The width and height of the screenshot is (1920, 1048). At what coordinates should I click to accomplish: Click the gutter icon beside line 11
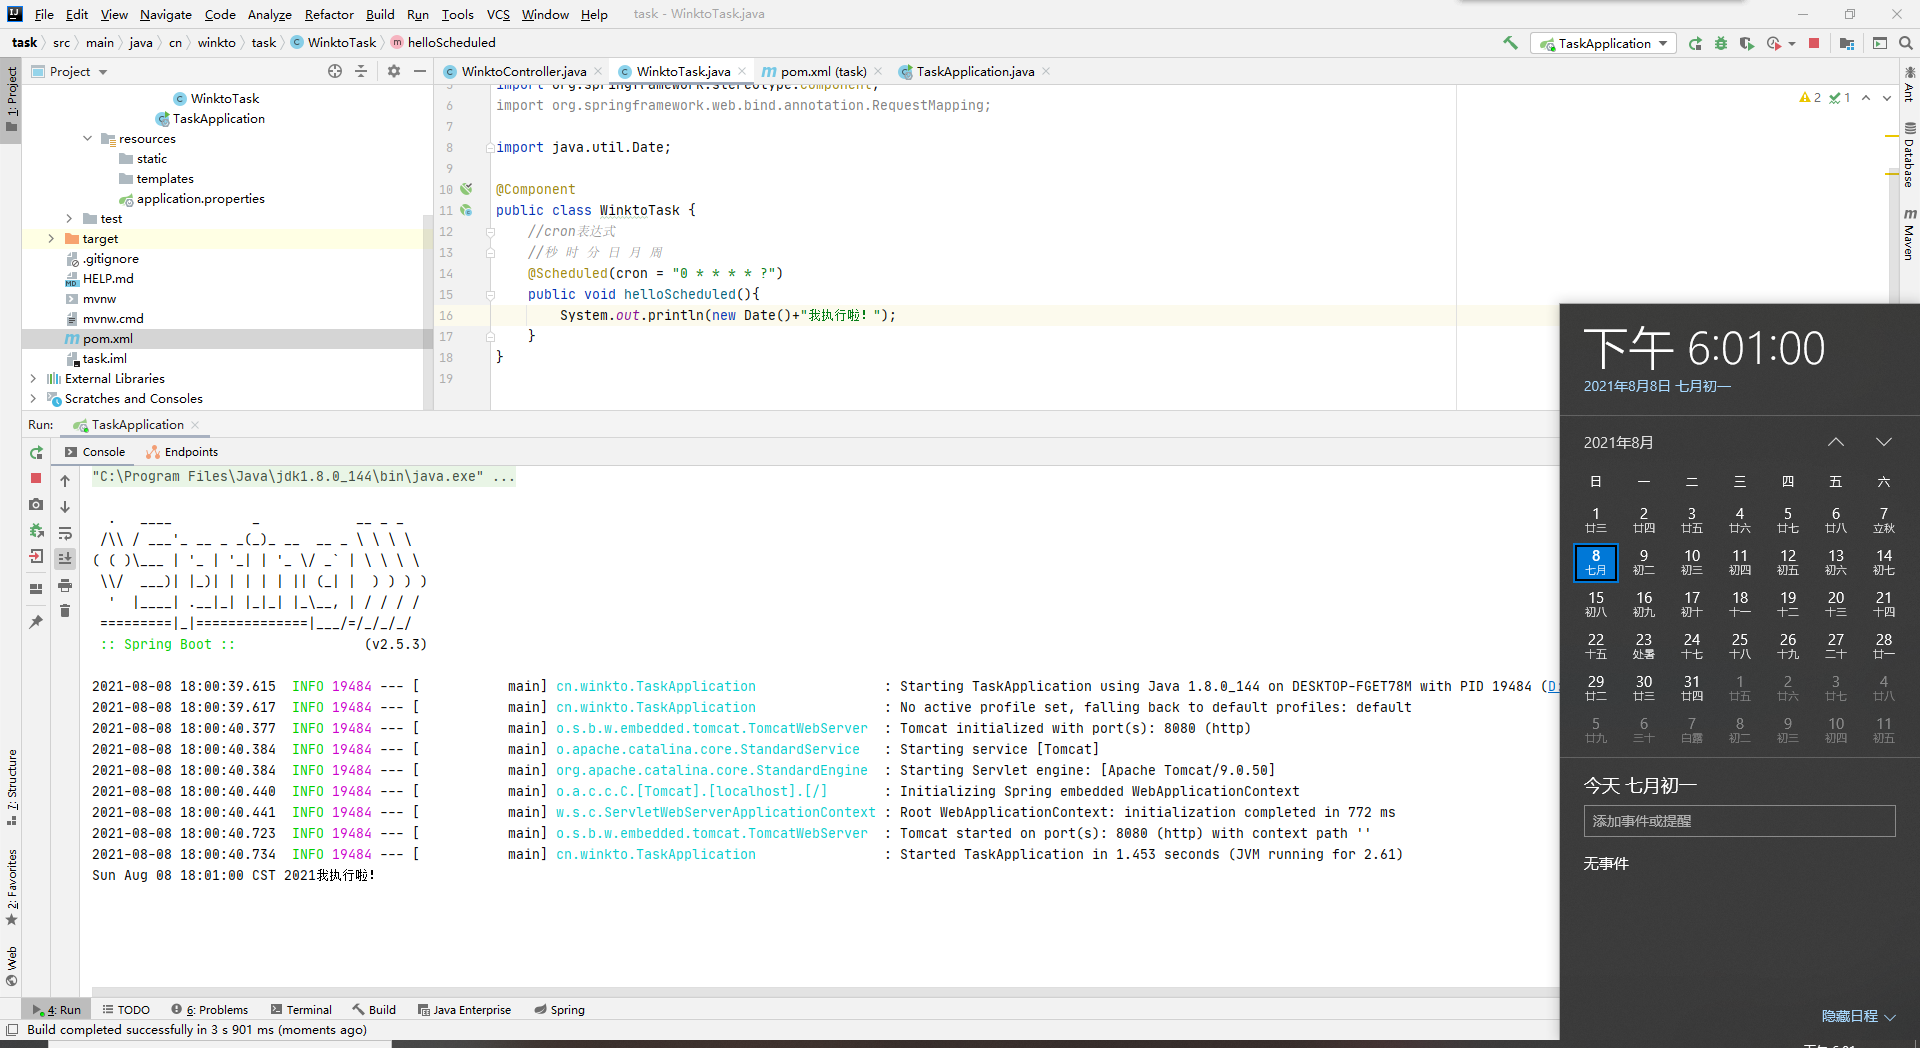pos(466,210)
